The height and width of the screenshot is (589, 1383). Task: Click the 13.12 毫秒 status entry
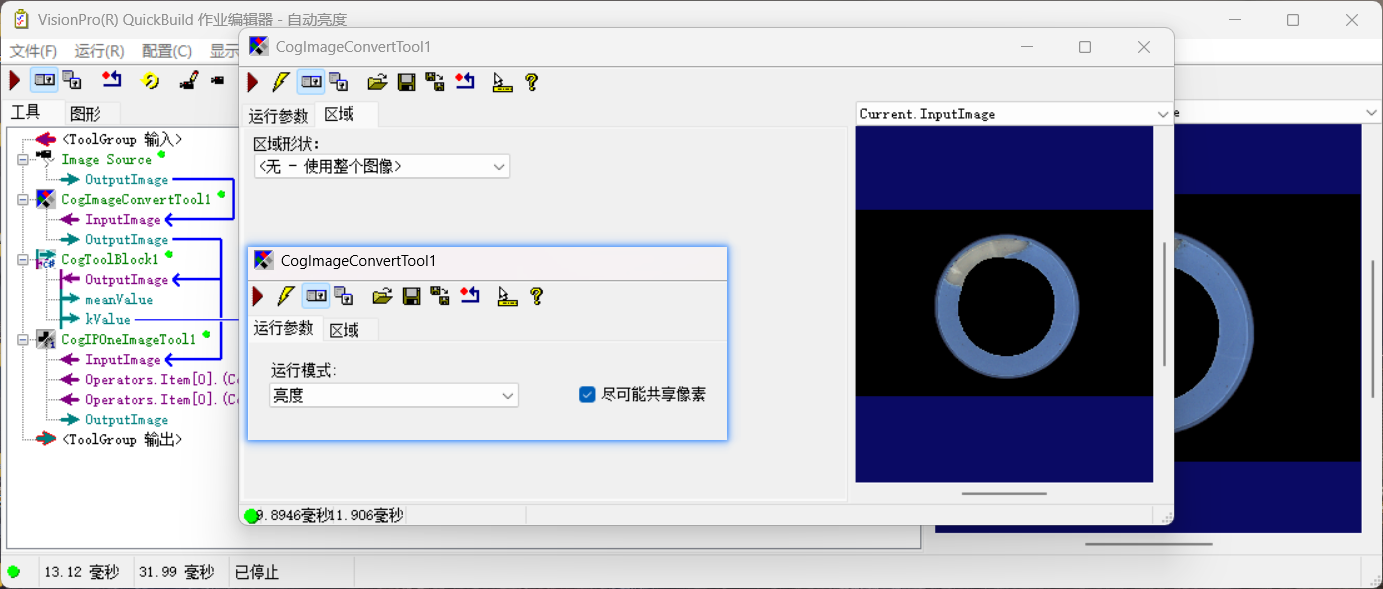[81, 572]
